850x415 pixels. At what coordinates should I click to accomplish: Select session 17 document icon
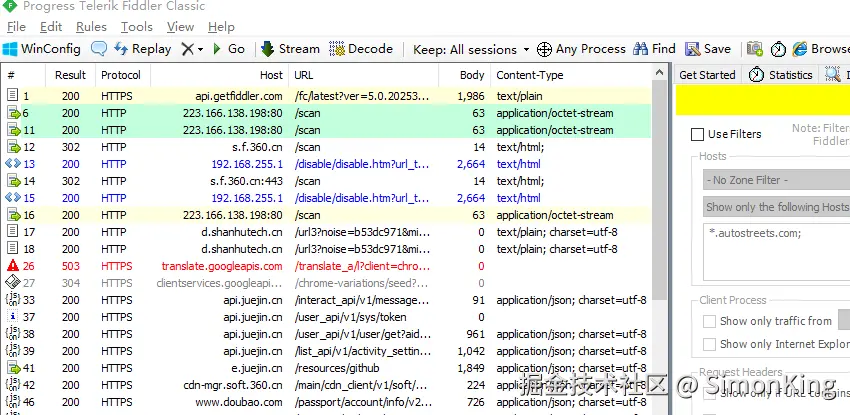pos(12,232)
